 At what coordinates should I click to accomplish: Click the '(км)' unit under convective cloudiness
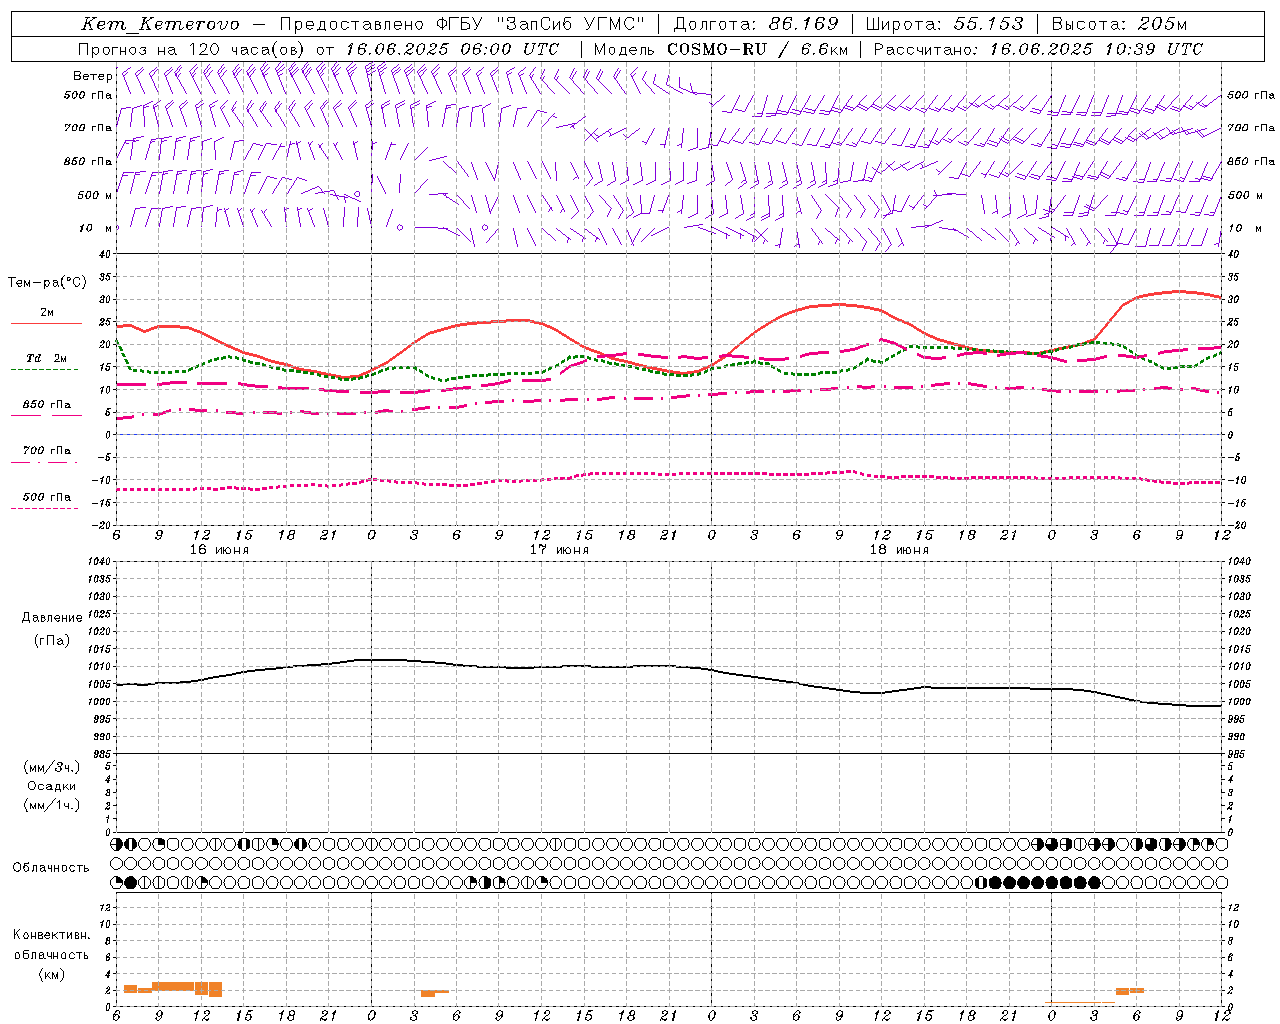(51, 974)
